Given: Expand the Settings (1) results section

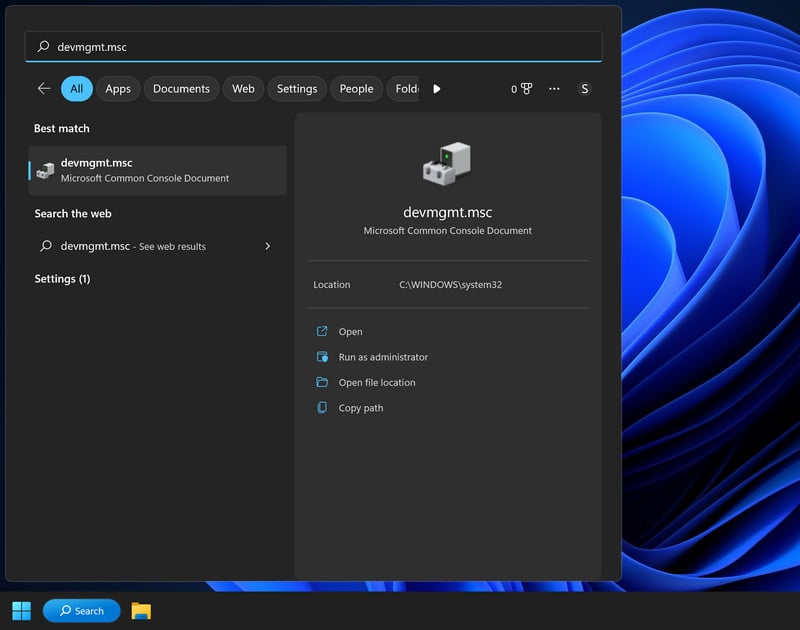Looking at the screenshot, I should point(62,279).
